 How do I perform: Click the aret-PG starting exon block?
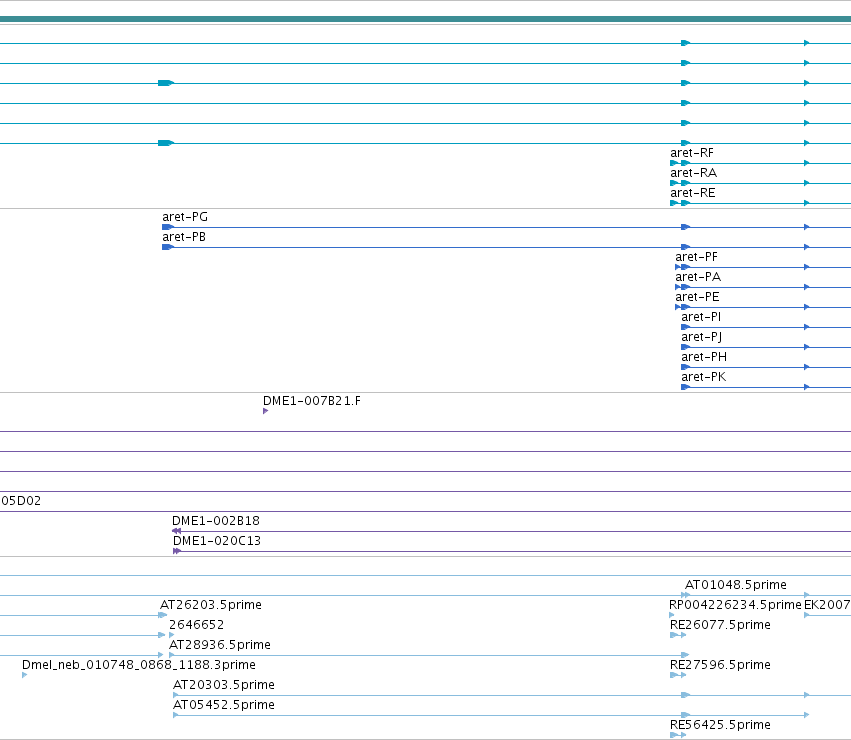168,227
